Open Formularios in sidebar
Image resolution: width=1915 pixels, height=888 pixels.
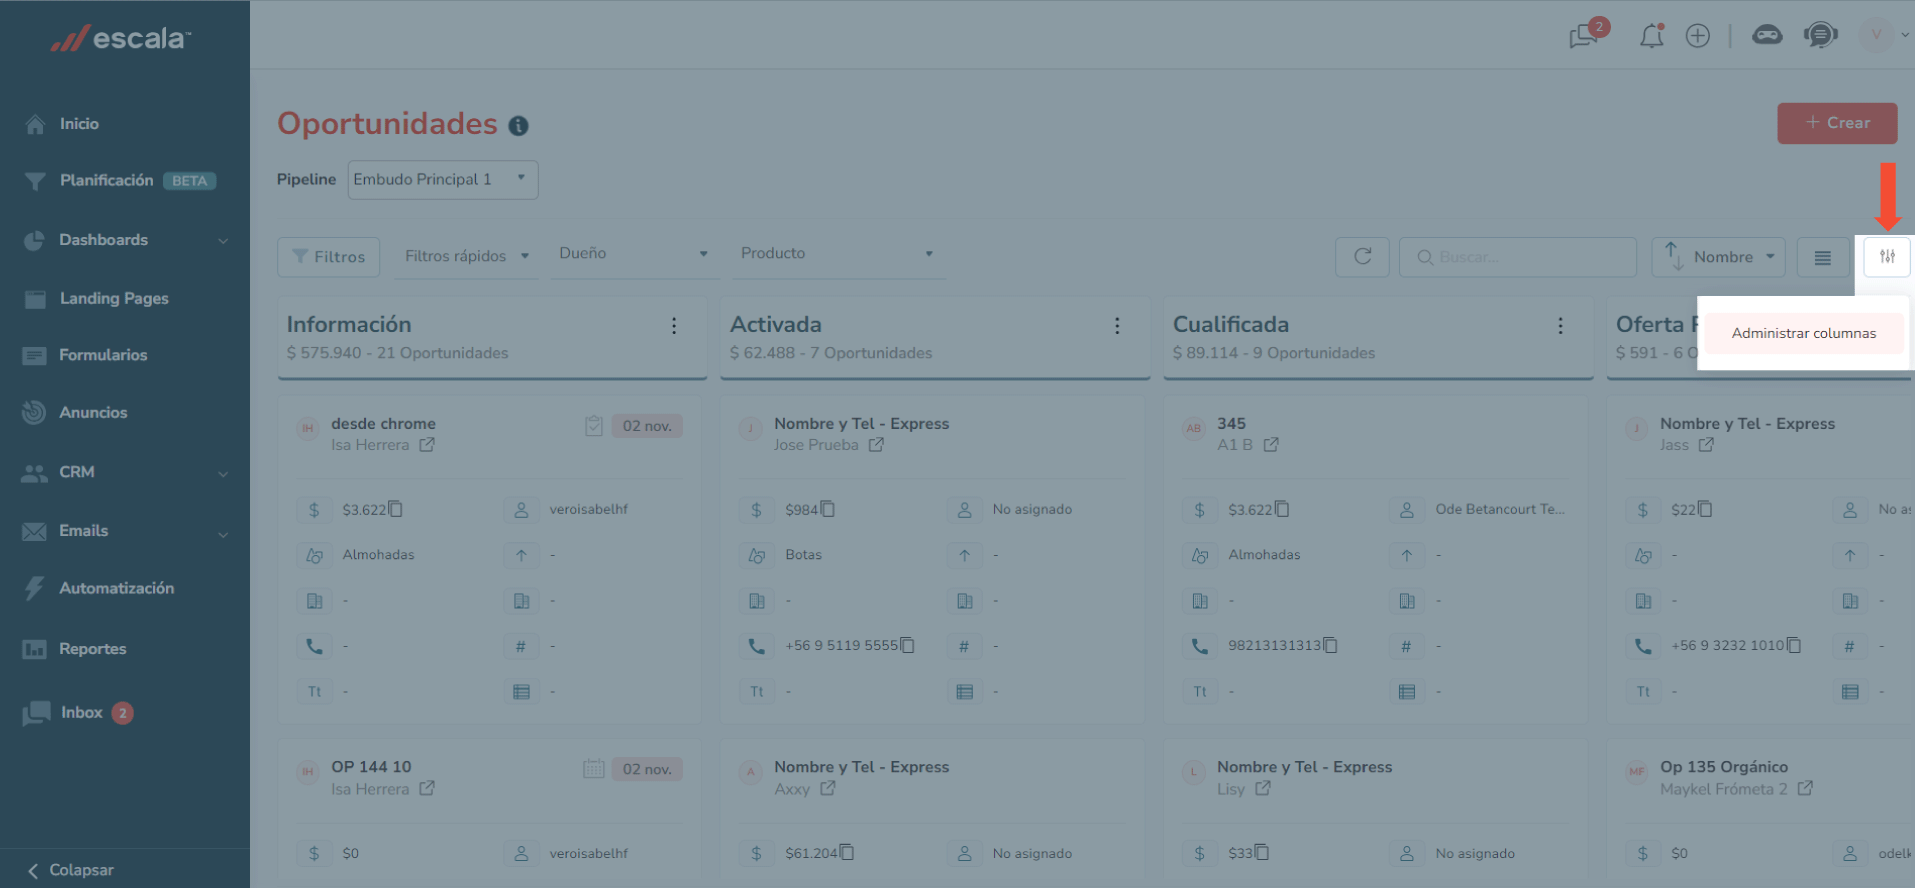pyautogui.click(x=103, y=355)
